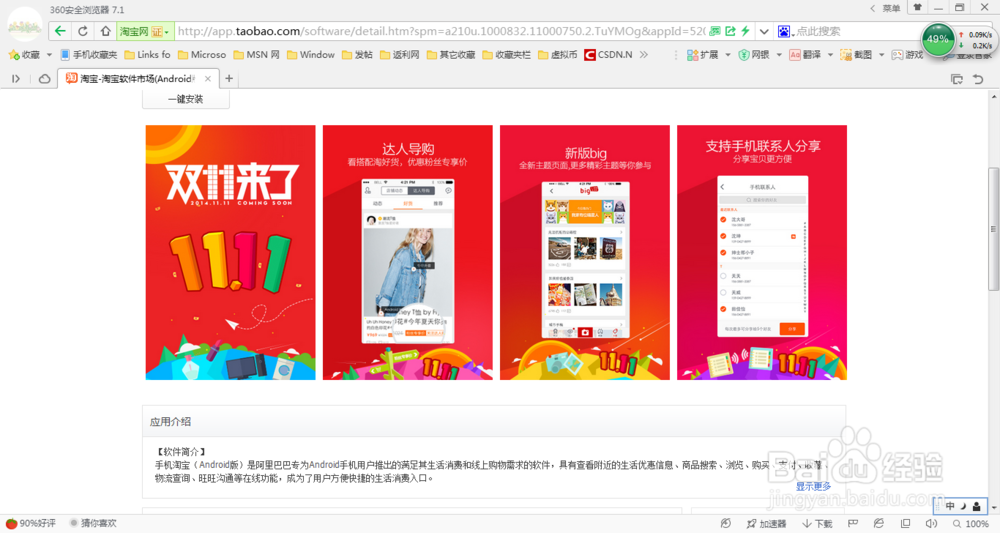1000x533 pixels.
Task: Open the 菜单 menu
Action: [891, 8]
